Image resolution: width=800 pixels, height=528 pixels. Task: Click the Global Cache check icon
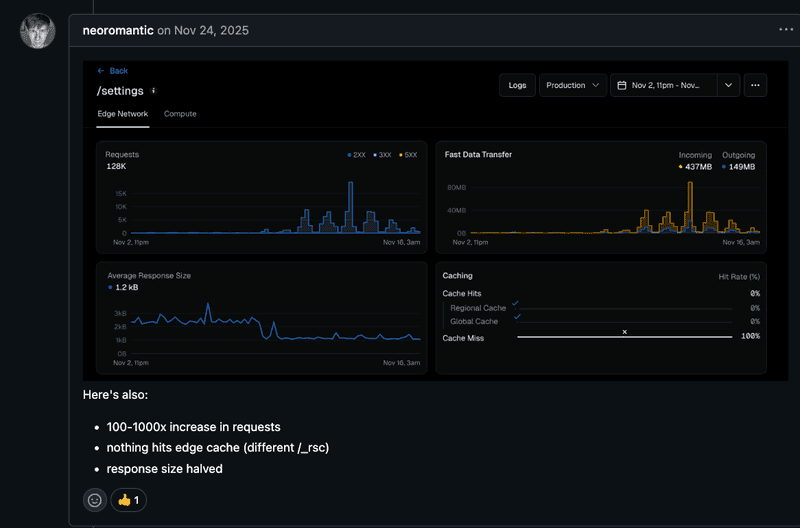click(x=517, y=317)
